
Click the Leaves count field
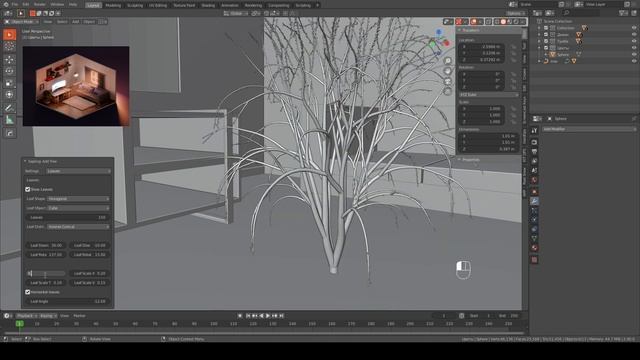click(67, 218)
